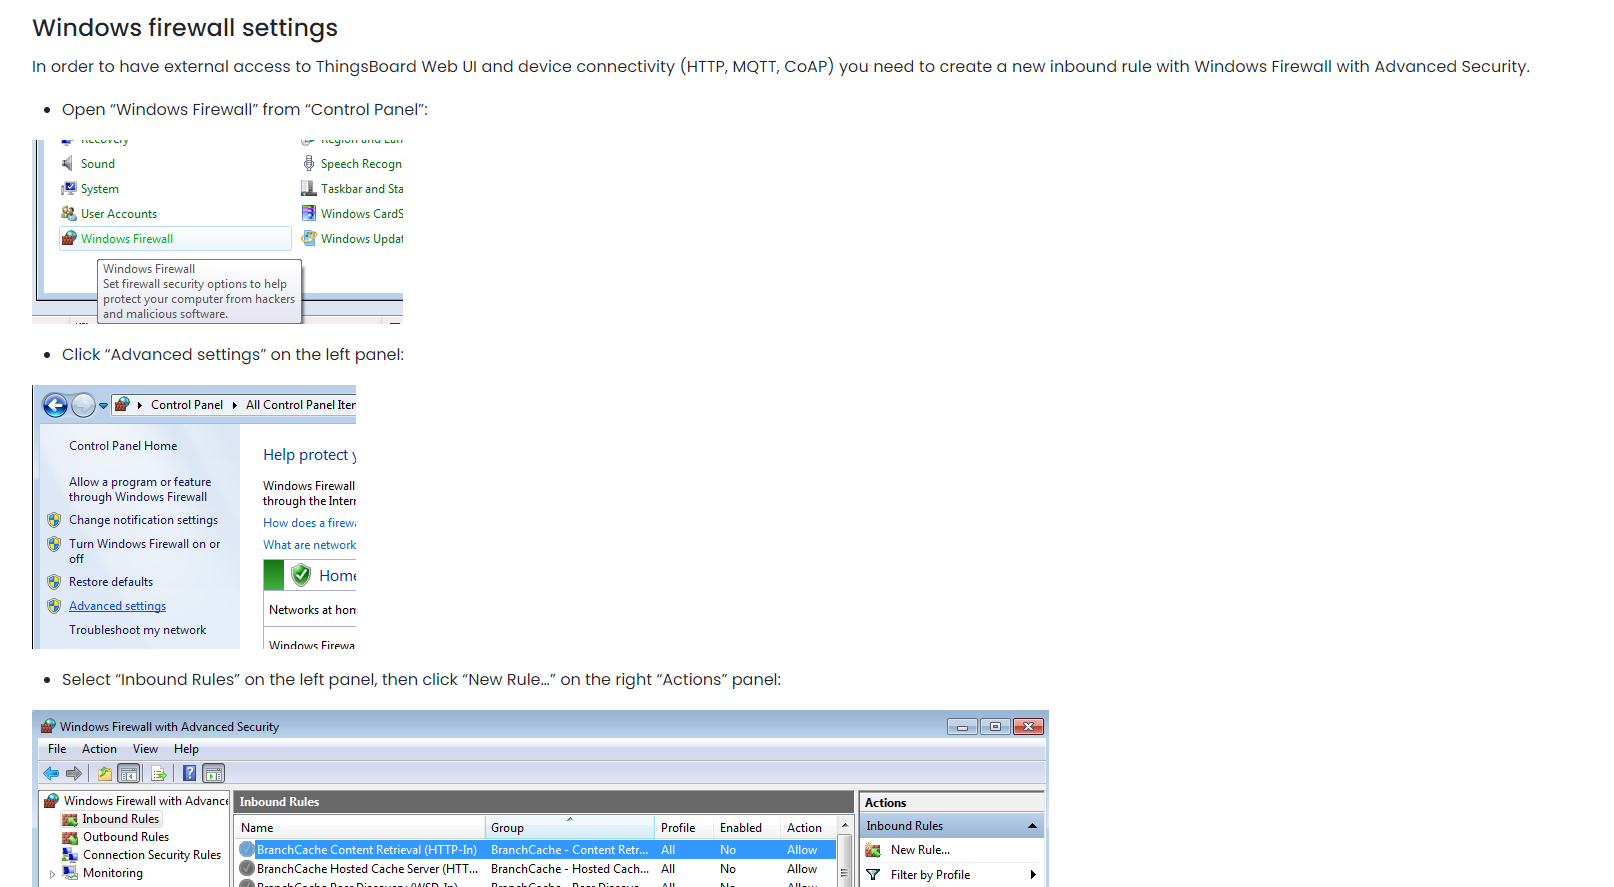Click the Enabled column header

(x=747, y=828)
